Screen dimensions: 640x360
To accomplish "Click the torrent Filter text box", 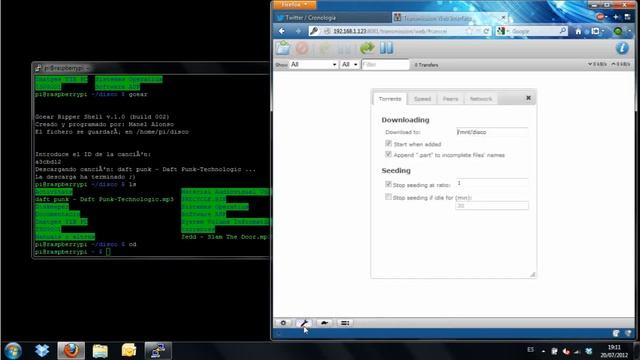I will tap(385, 64).
